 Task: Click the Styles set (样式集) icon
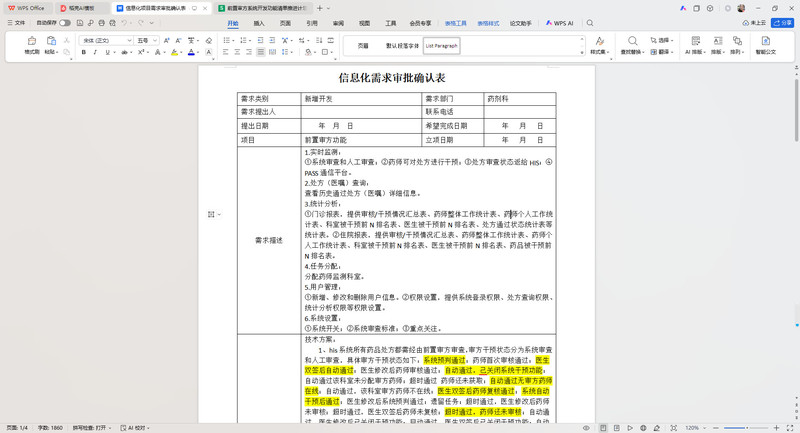(x=600, y=41)
